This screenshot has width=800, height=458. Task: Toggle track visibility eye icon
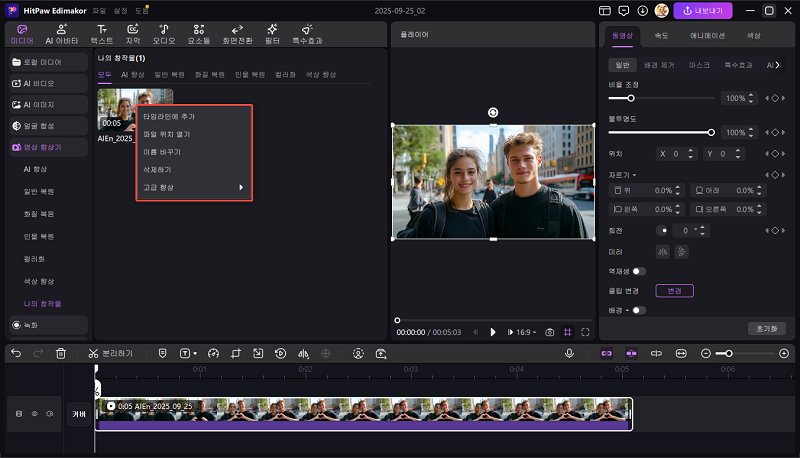(x=33, y=413)
